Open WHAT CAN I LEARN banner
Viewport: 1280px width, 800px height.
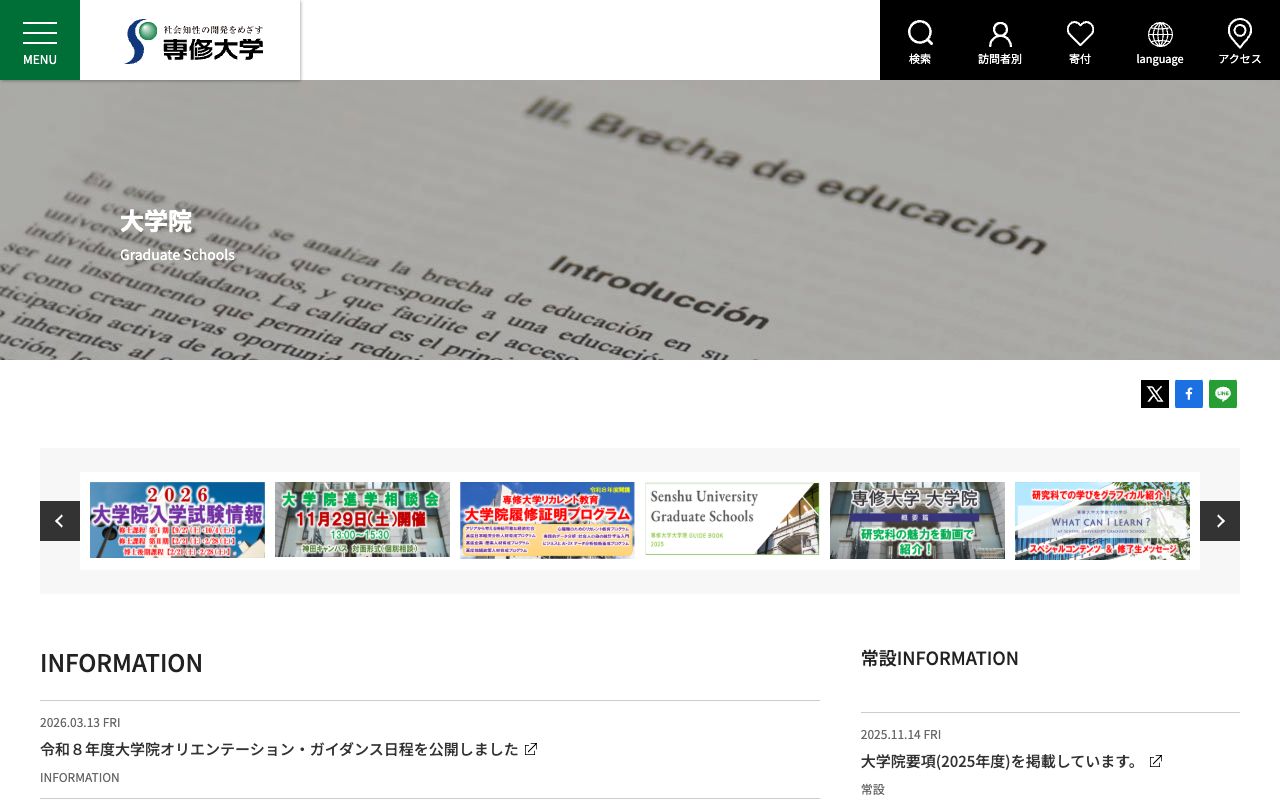tap(1102, 520)
